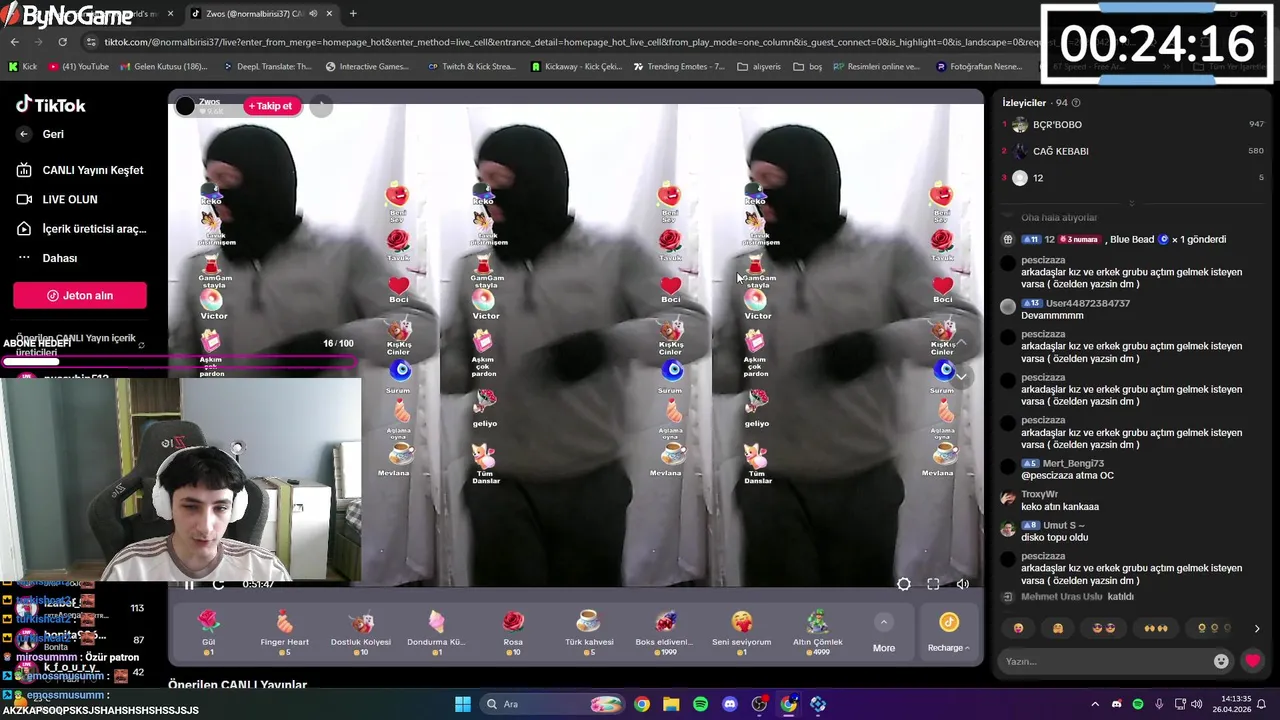Mute the live stream volume
Image resolution: width=1280 pixels, height=720 pixels.
pyautogui.click(x=962, y=584)
